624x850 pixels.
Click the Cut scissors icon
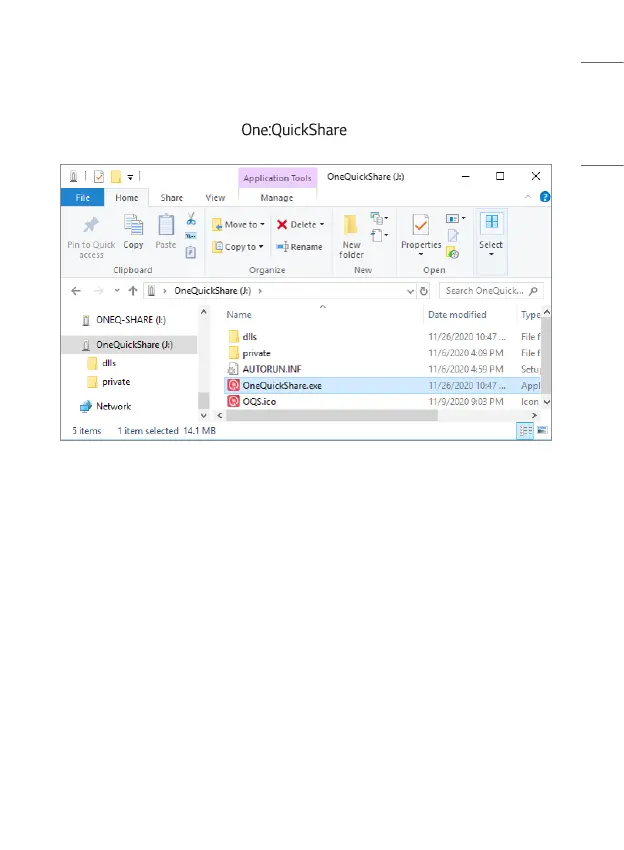coord(191,219)
